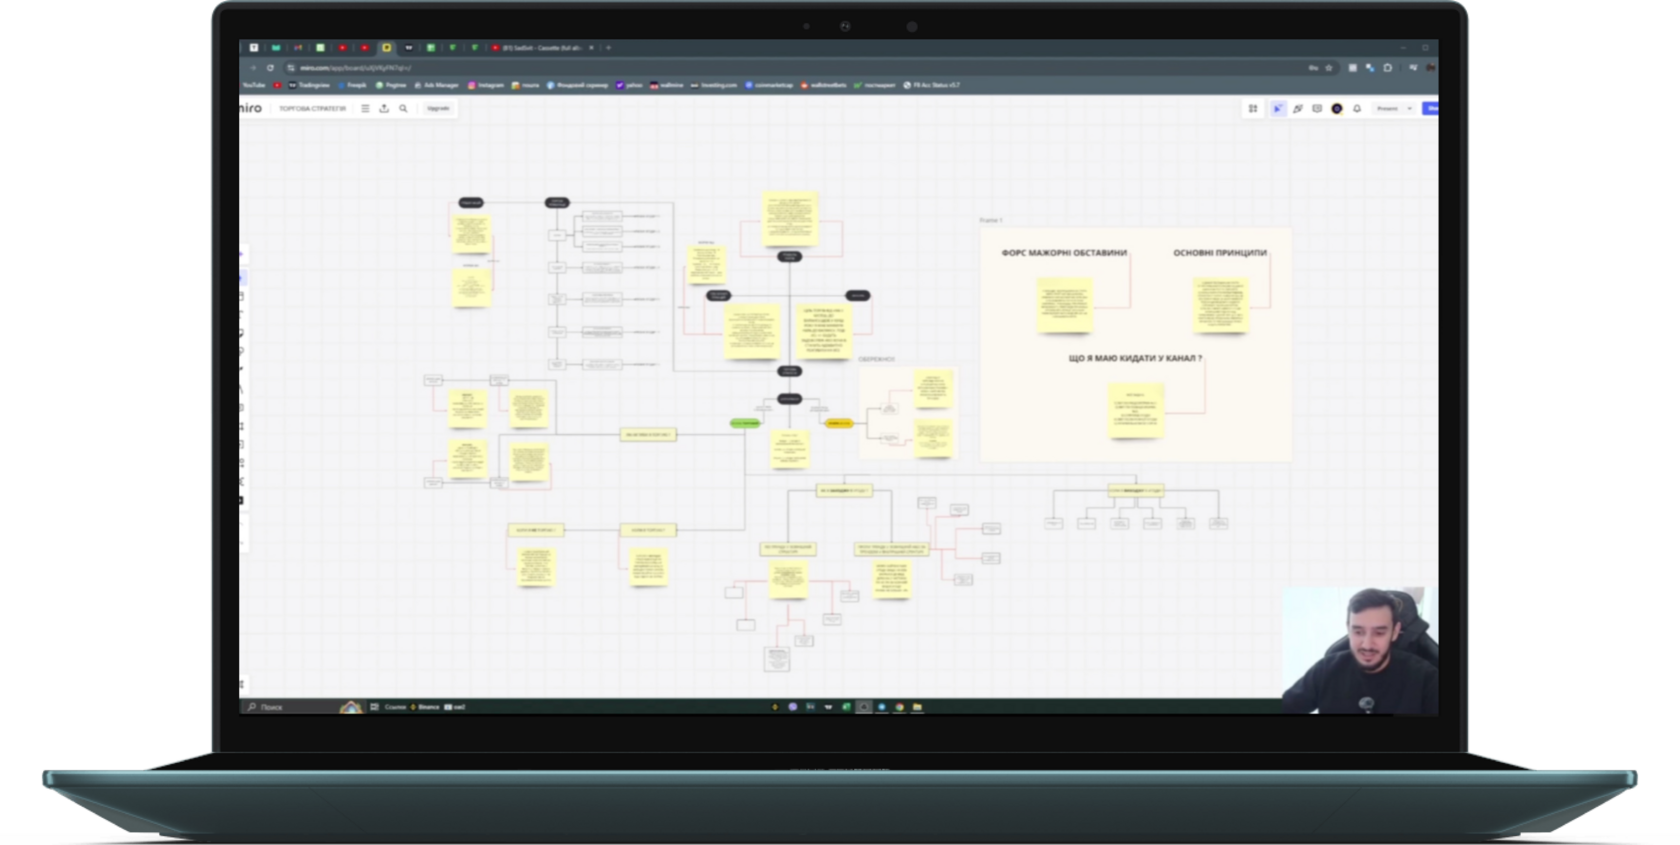Click the export board upload icon
1680x845 pixels.
click(x=384, y=108)
